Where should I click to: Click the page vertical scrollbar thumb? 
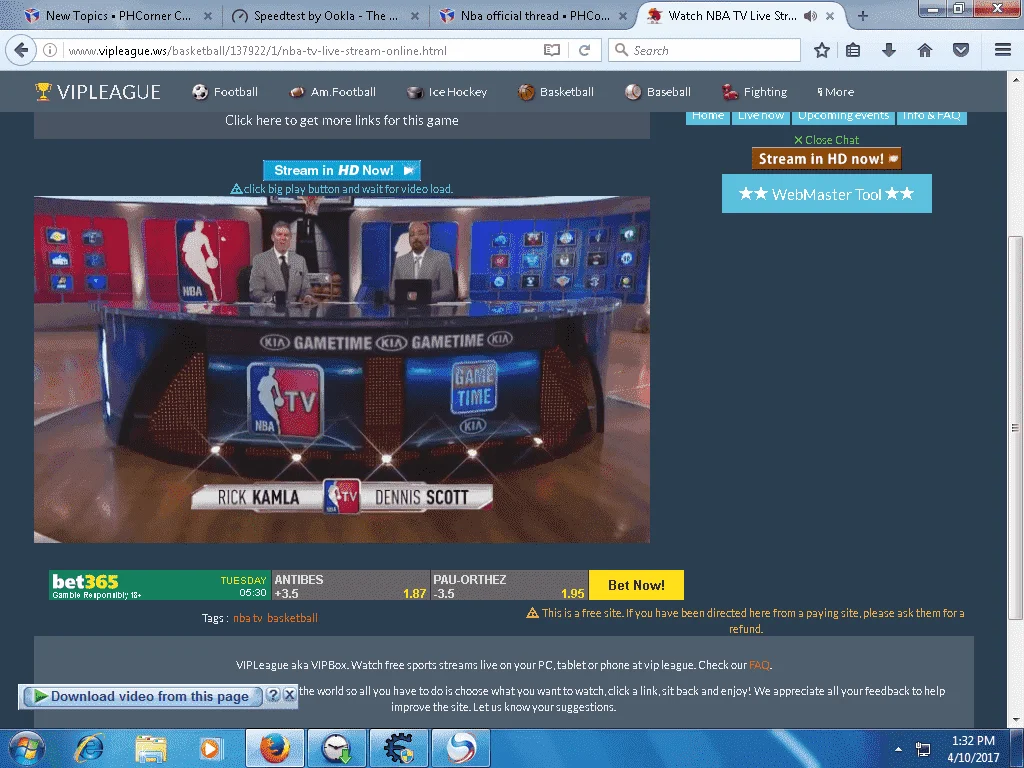[x=1016, y=428]
